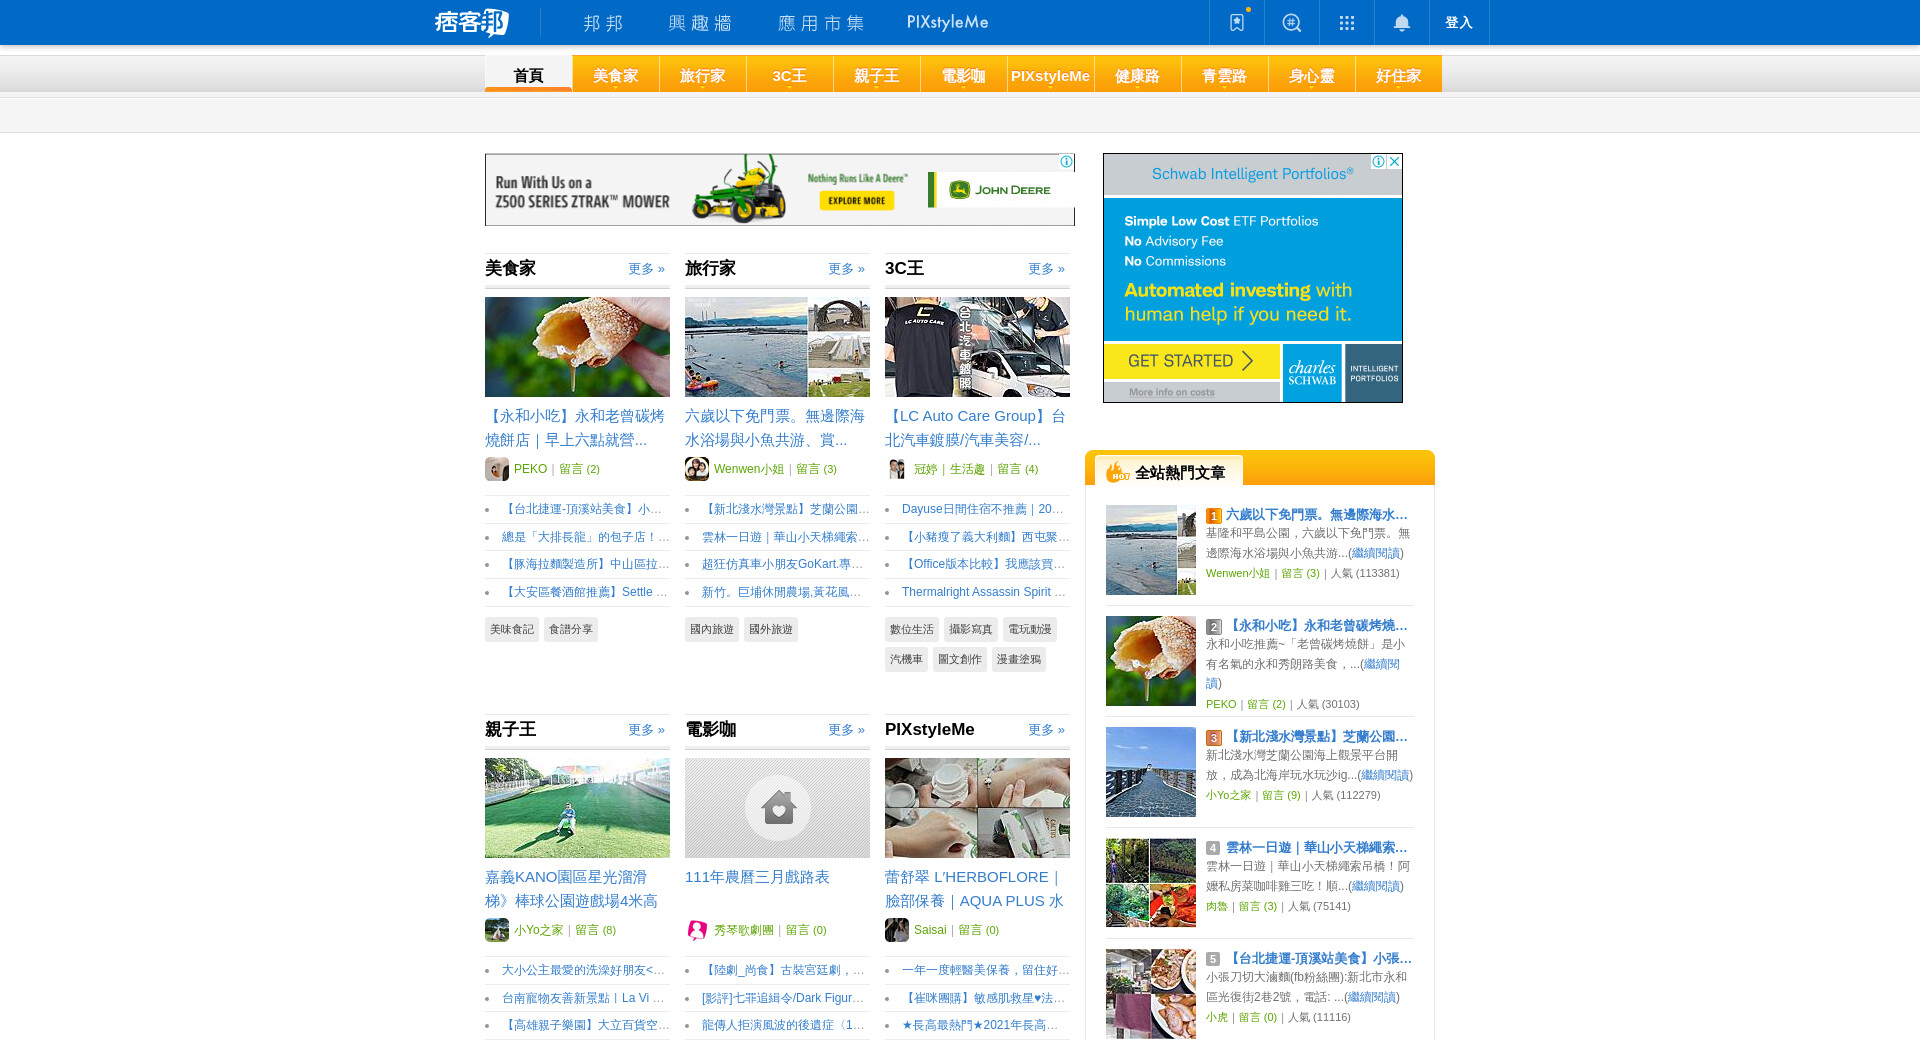Open the seaside pool thumbnail in 旅行家
Viewport: 1920px width, 1040px height.
(777, 347)
